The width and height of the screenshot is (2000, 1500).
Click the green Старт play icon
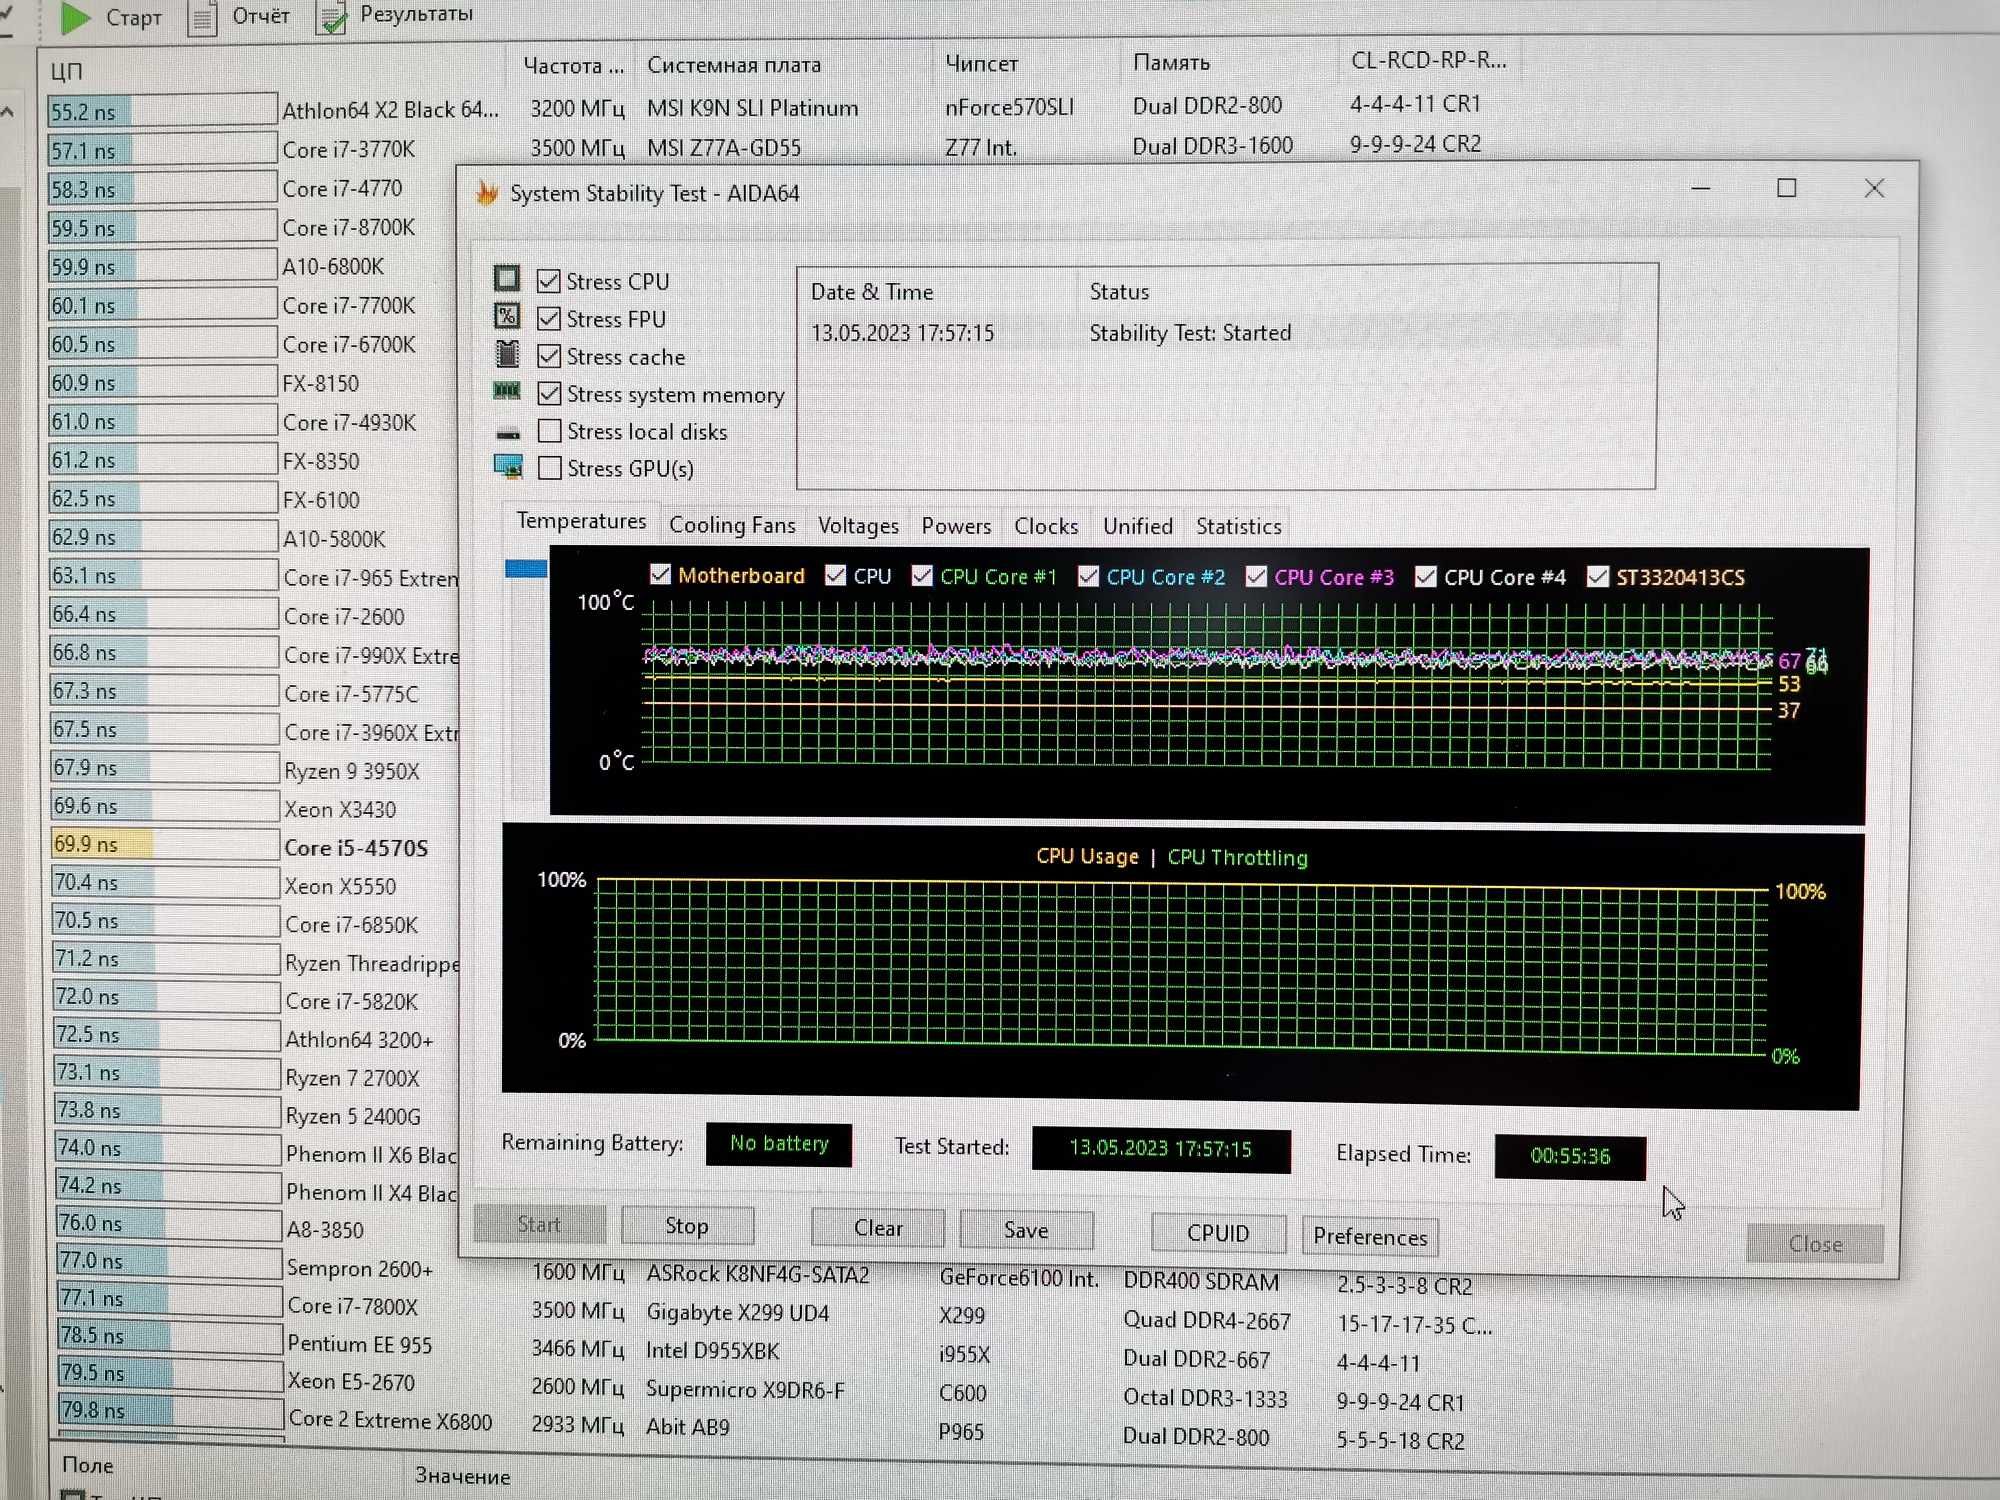coord(76,16)
